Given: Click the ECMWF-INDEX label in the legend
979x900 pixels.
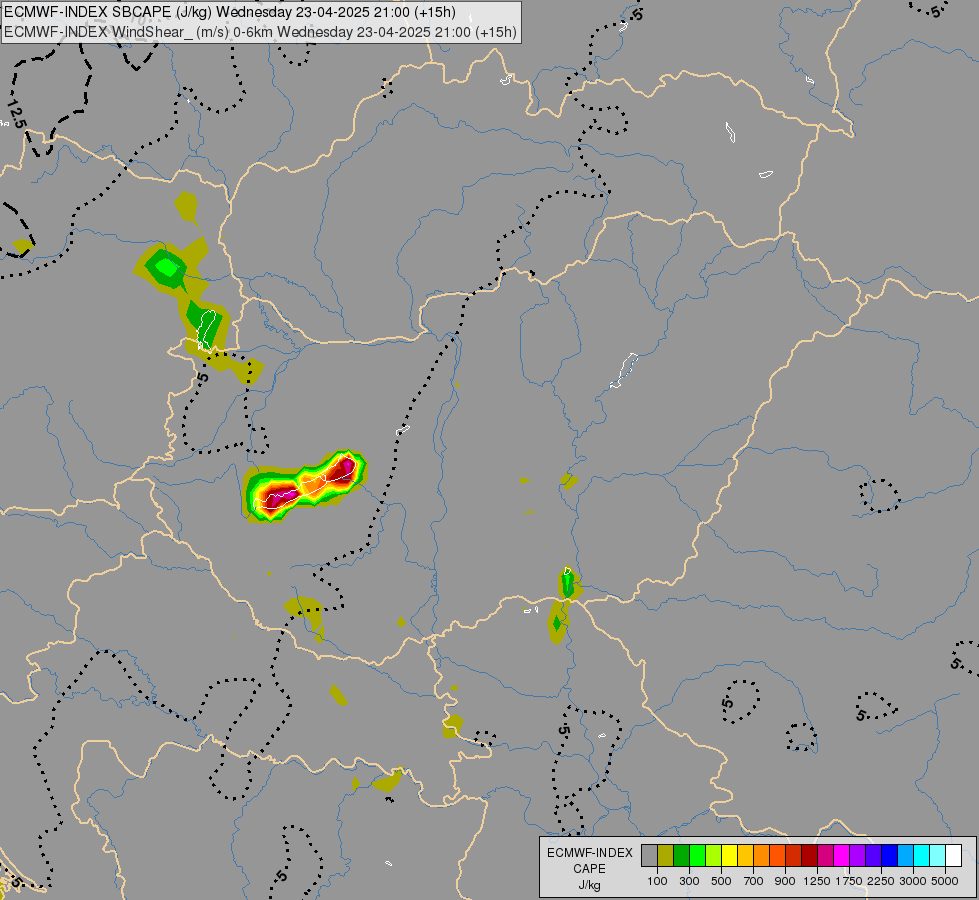Looking at the screenshot, I should (589, 853).
